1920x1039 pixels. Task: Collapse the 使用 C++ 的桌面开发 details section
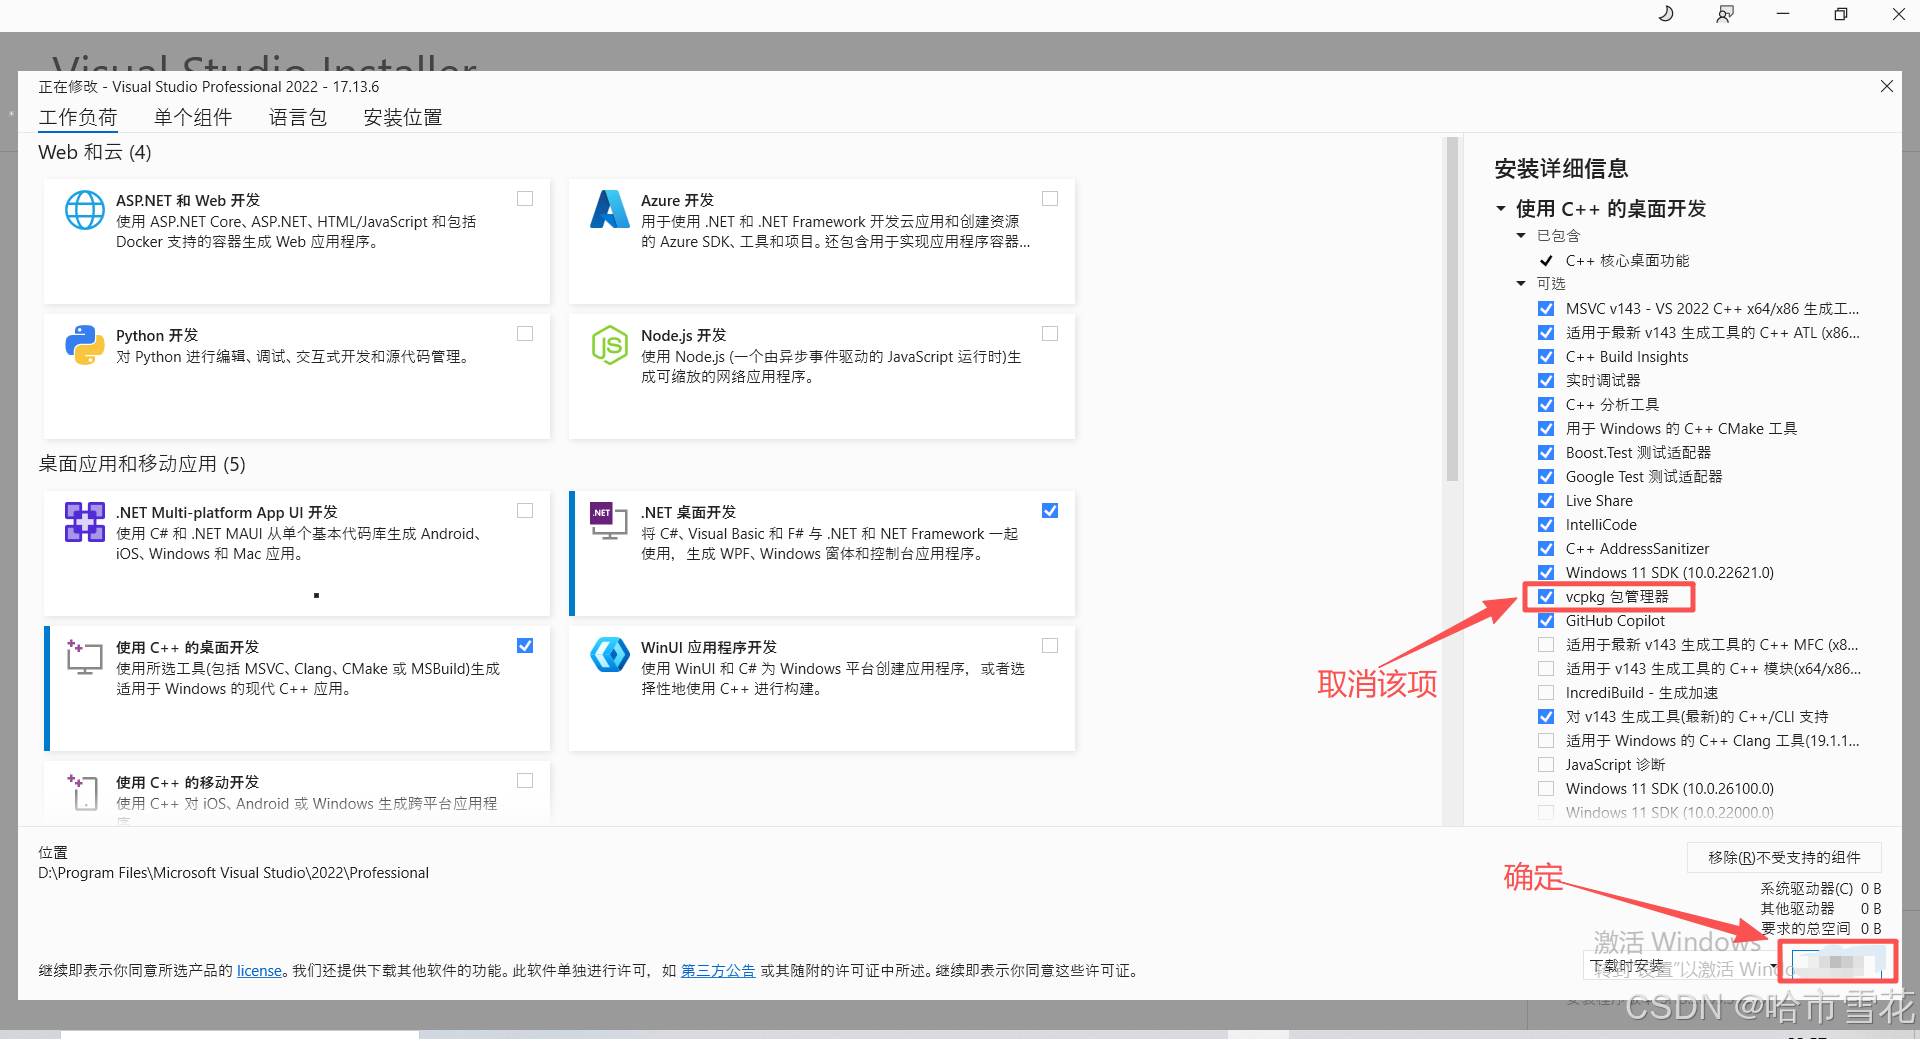pyautogui.click(x=1501, y=209)
